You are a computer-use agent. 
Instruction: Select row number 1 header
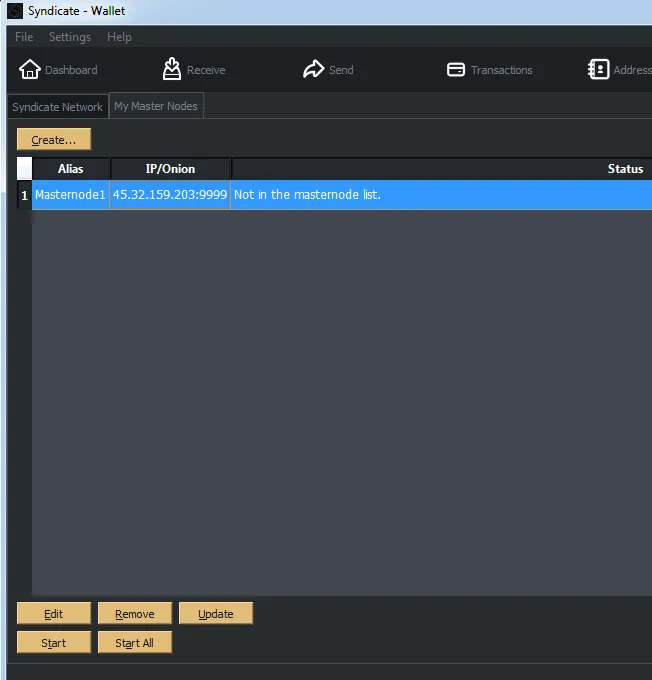click(x=24, y=195)
